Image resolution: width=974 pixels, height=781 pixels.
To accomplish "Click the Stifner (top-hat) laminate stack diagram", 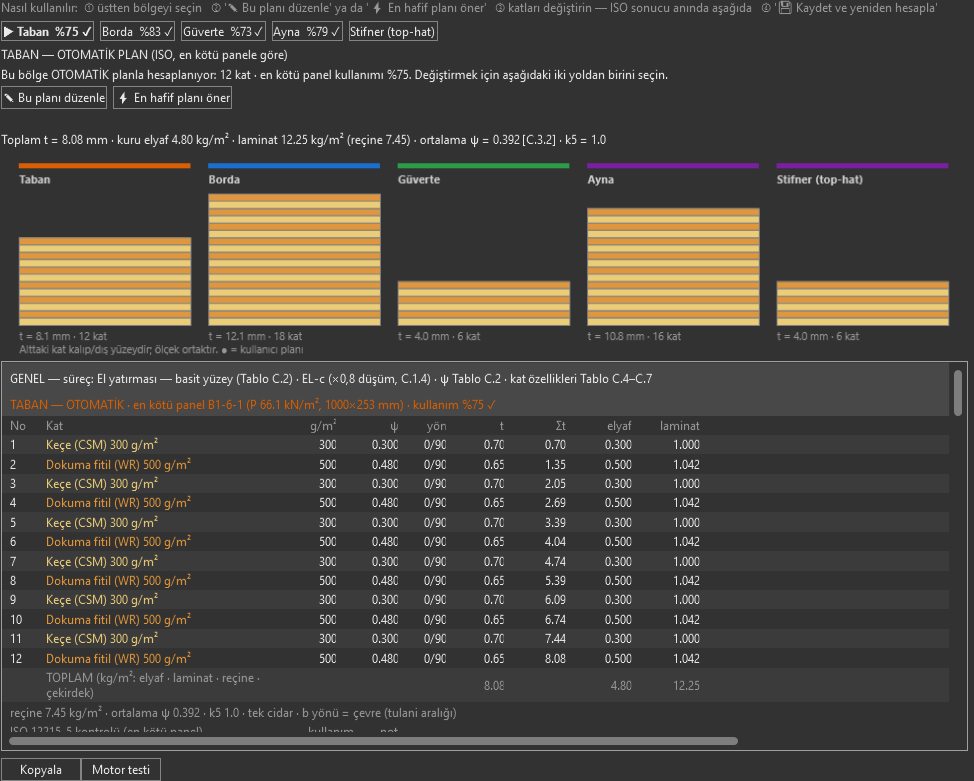I will pos(863,303).
